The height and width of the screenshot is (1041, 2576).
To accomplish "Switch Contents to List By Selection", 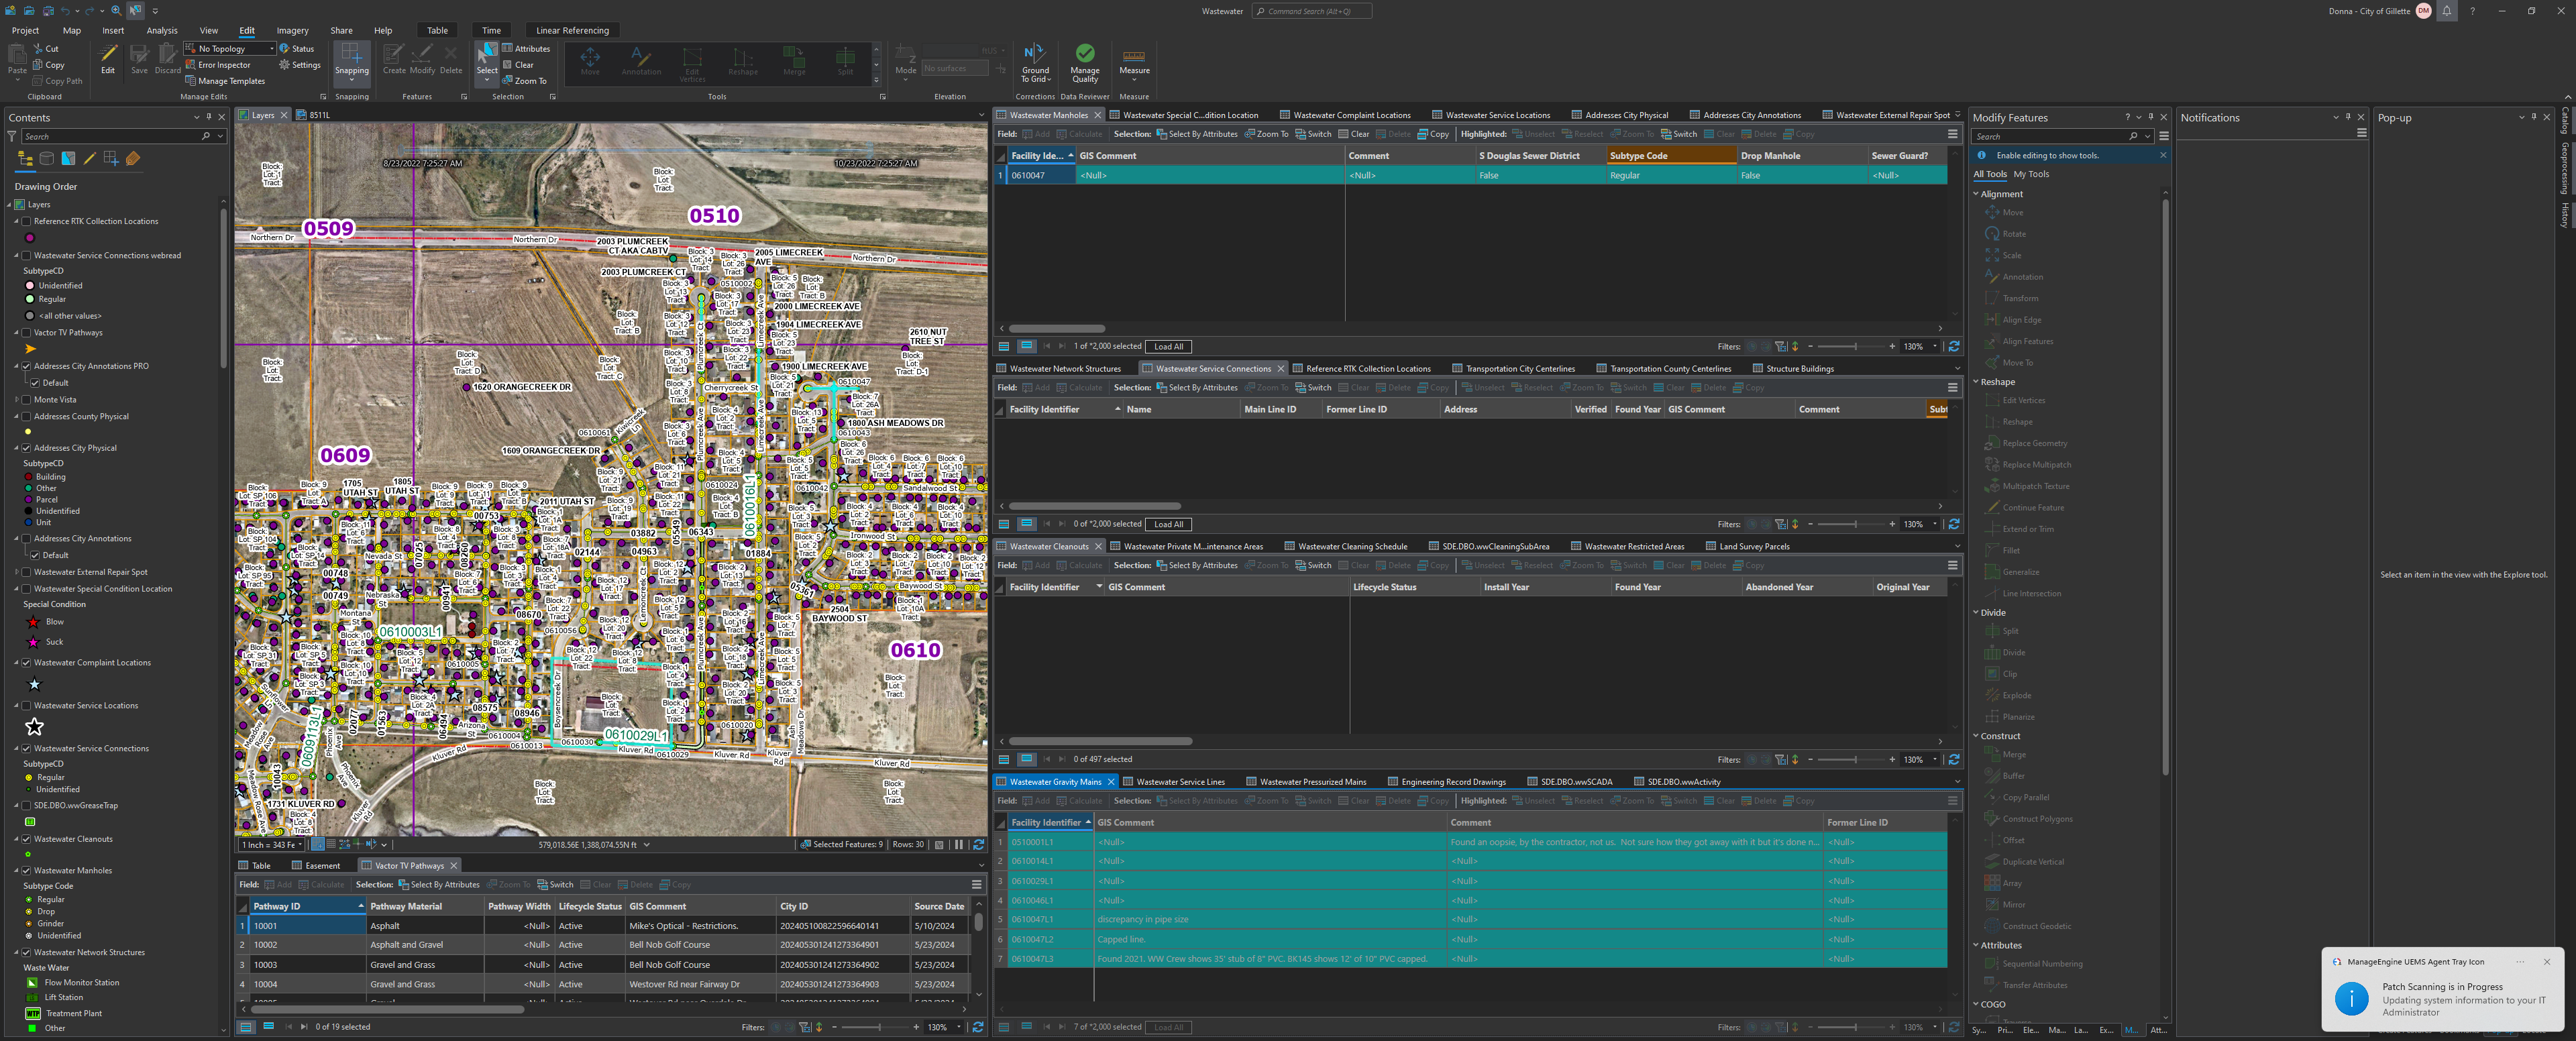I will click(68, 159).
